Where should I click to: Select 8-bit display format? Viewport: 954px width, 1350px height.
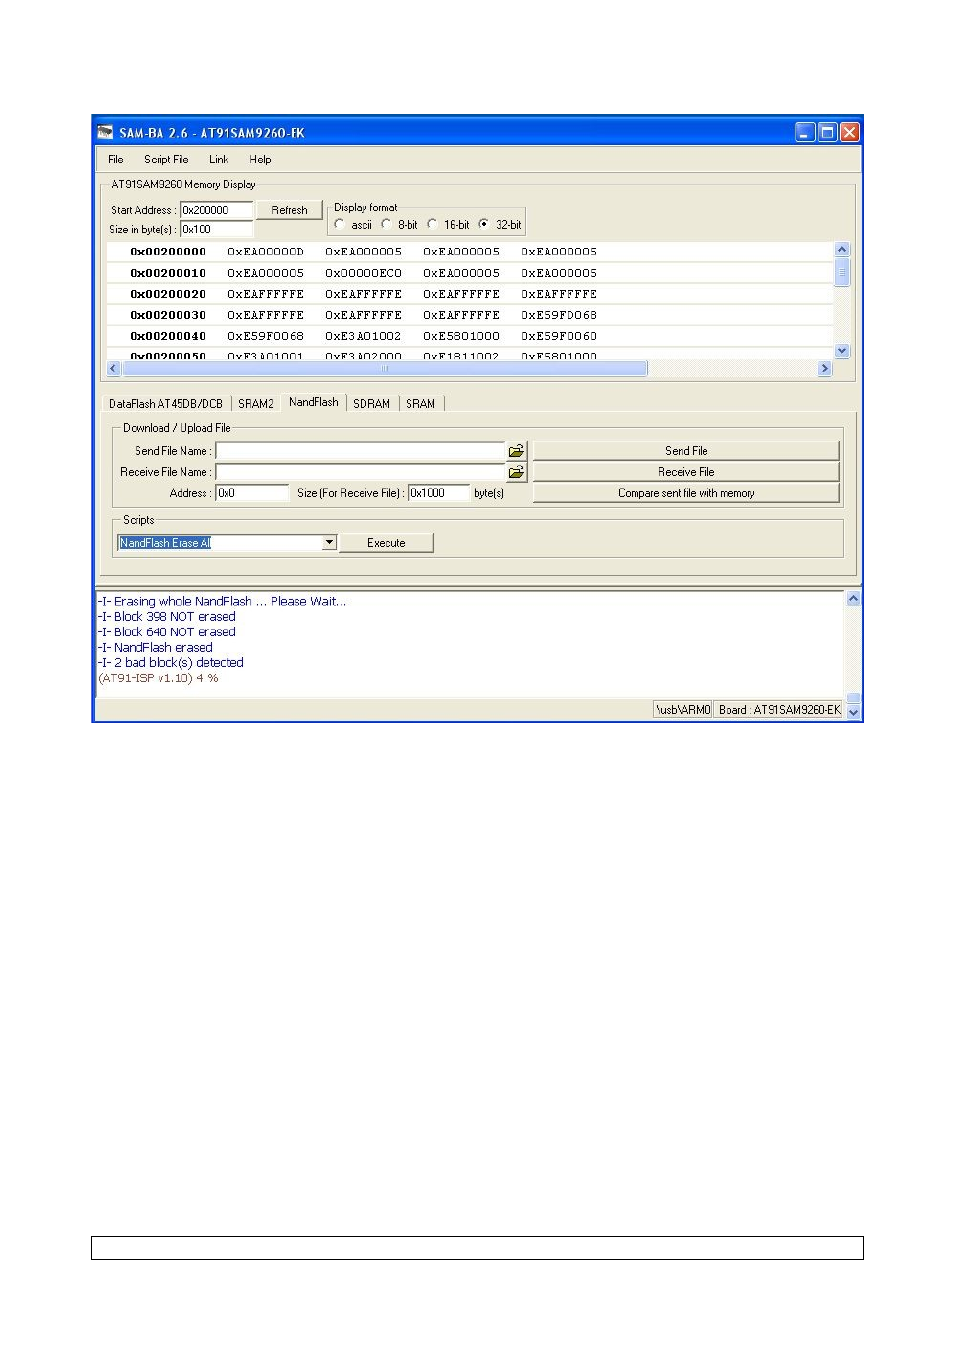pyautogui.click(x=386, y=224)
